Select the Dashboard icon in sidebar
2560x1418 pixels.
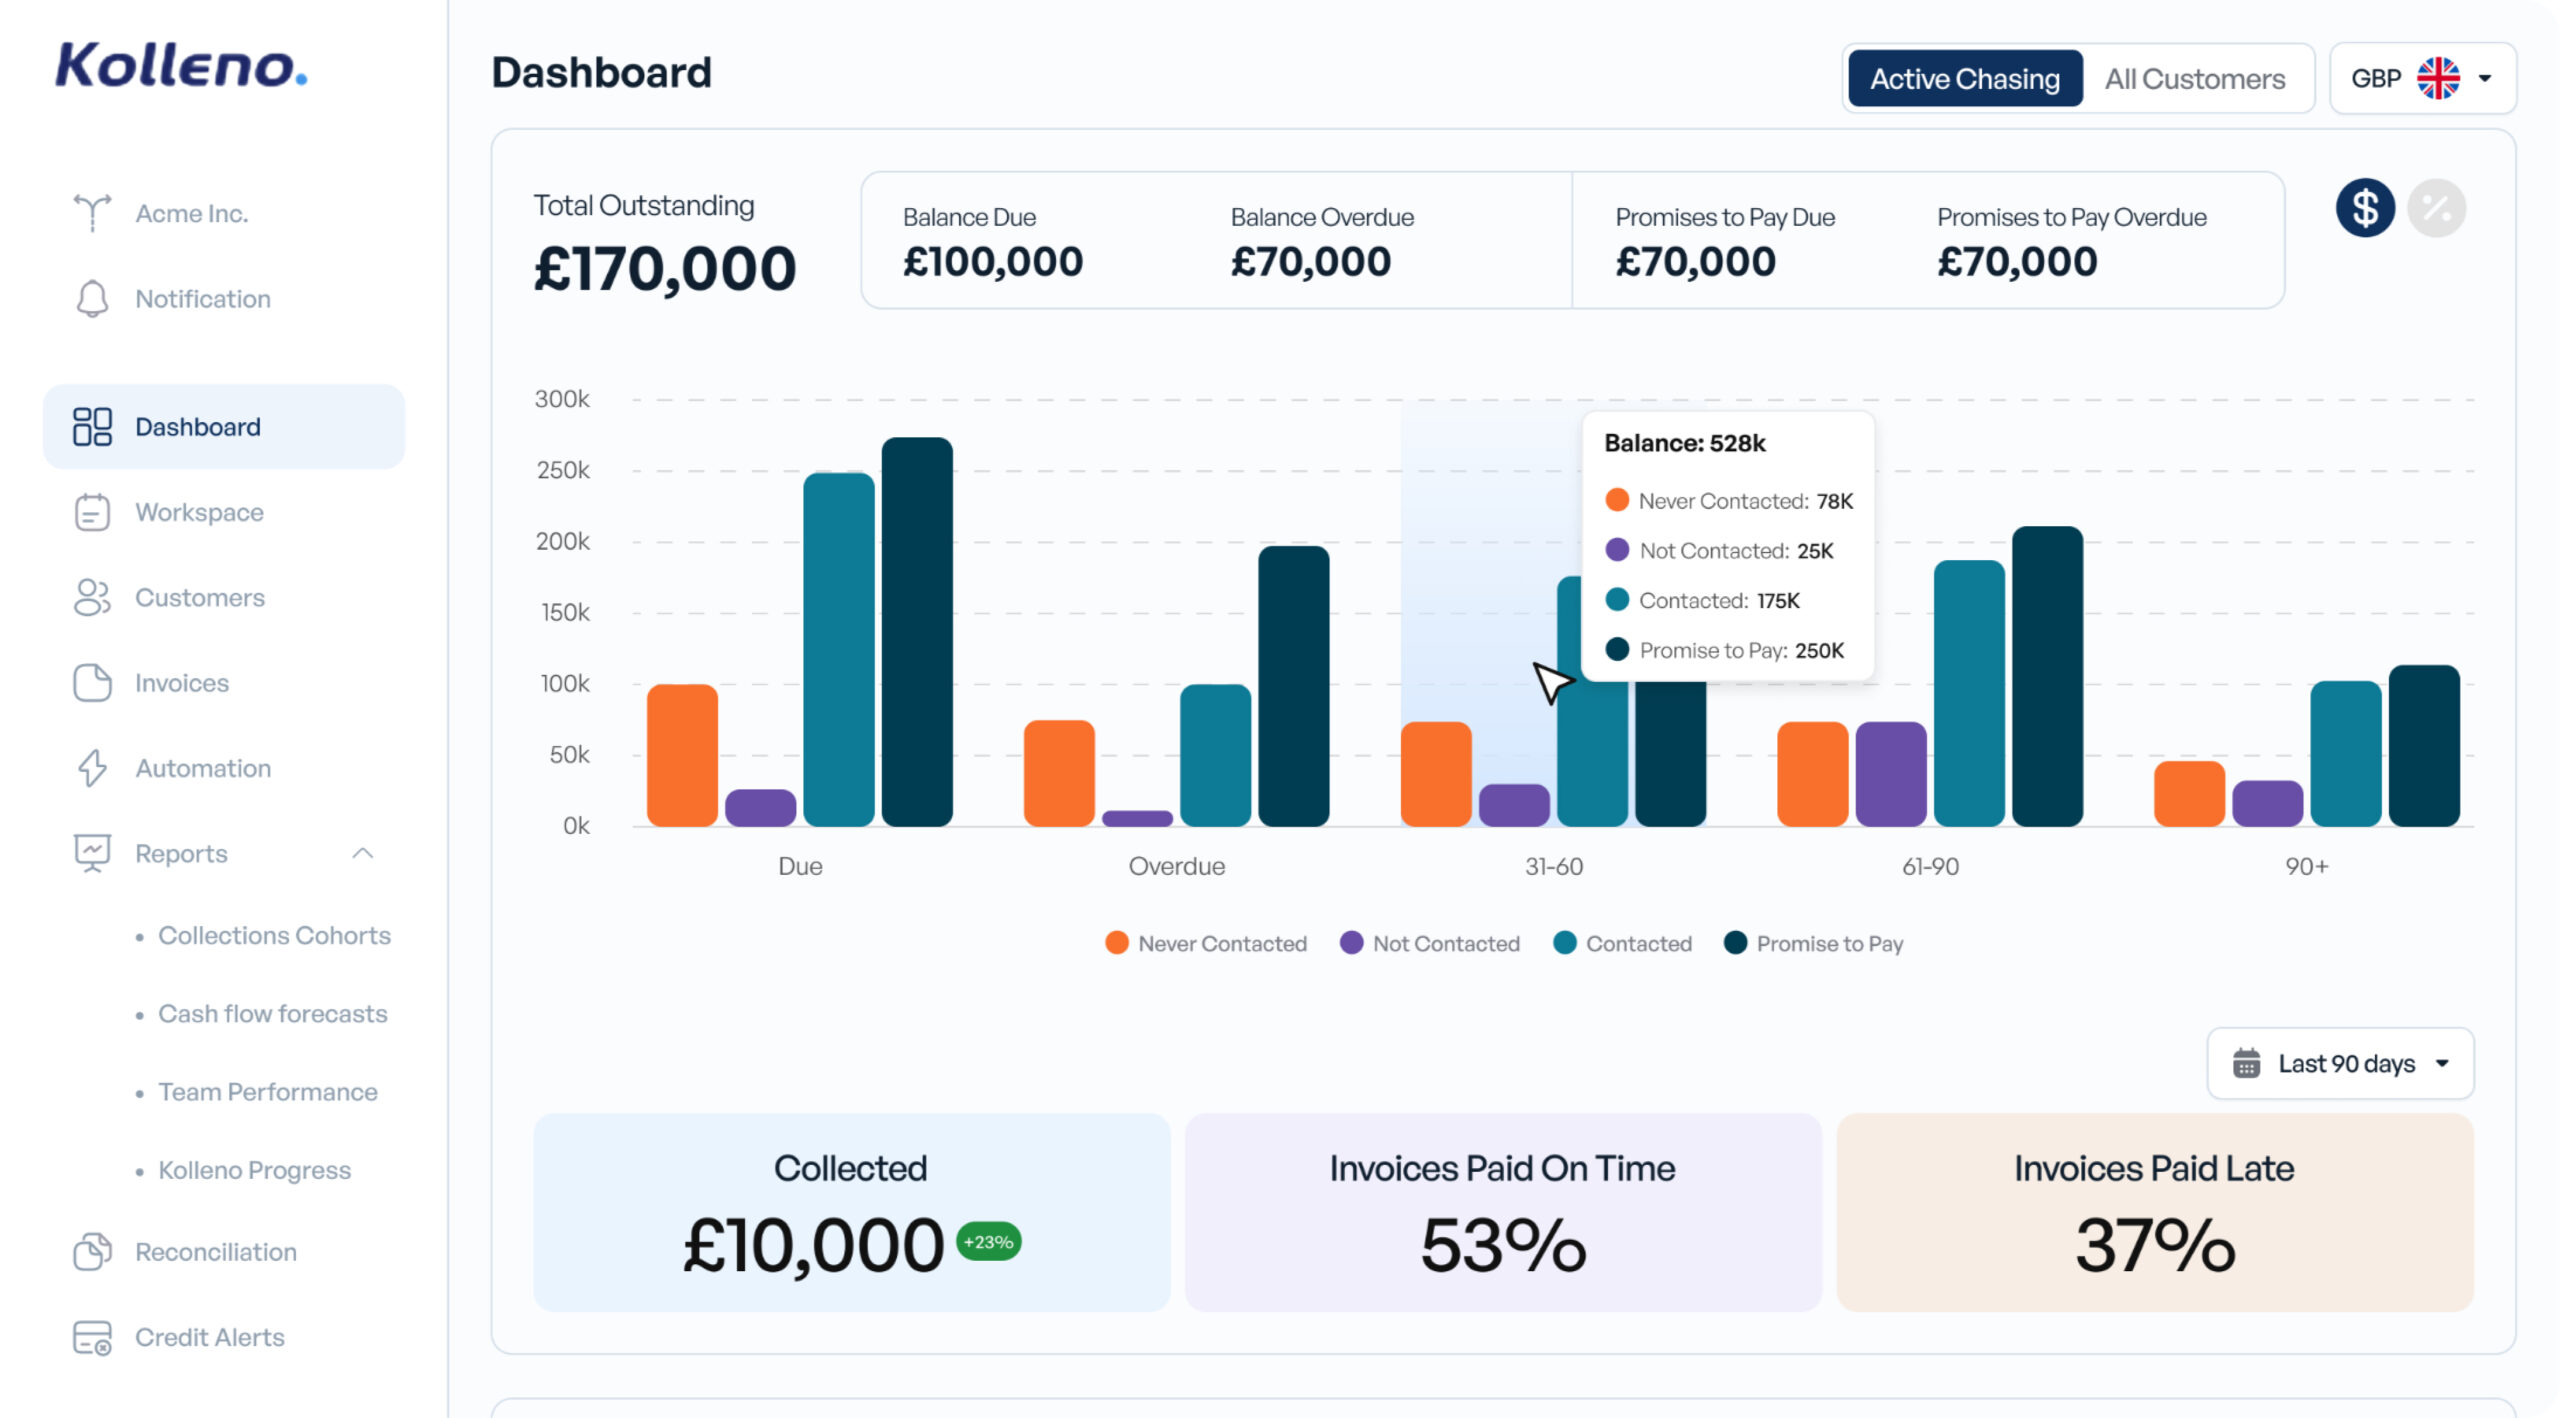point(92,426)
